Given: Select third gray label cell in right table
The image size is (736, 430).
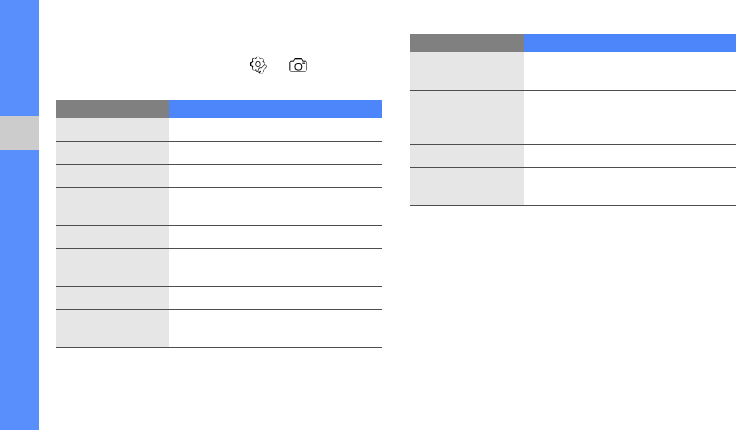Looking at the screenshot, I should pos(466,156).
